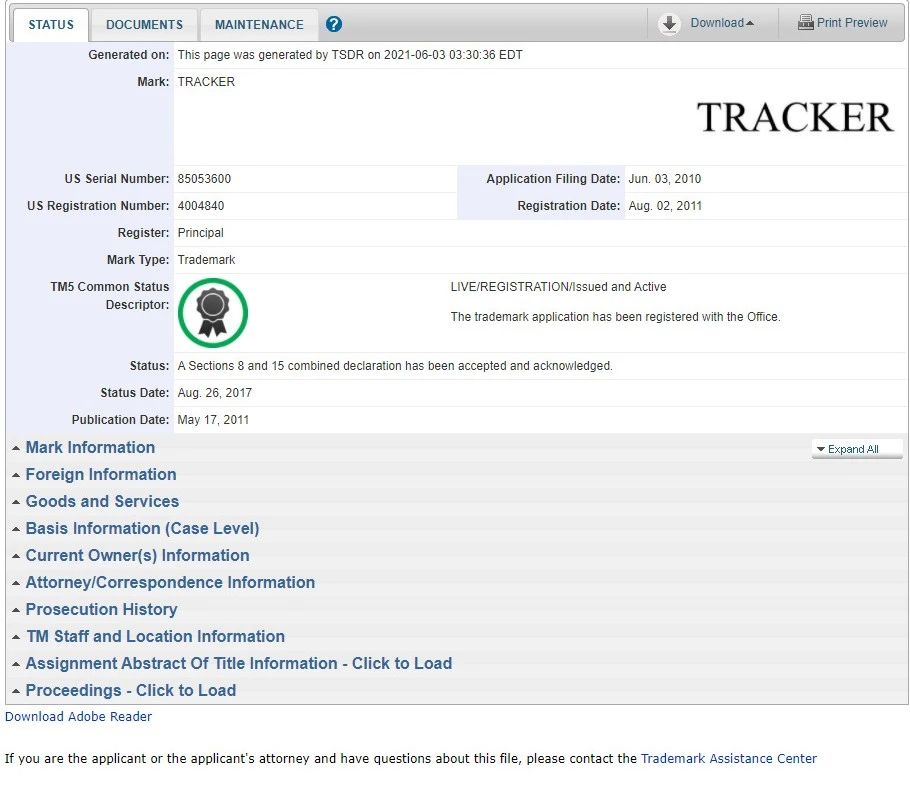Load Assignment Abstract Of Title Information

coord(238,663)
